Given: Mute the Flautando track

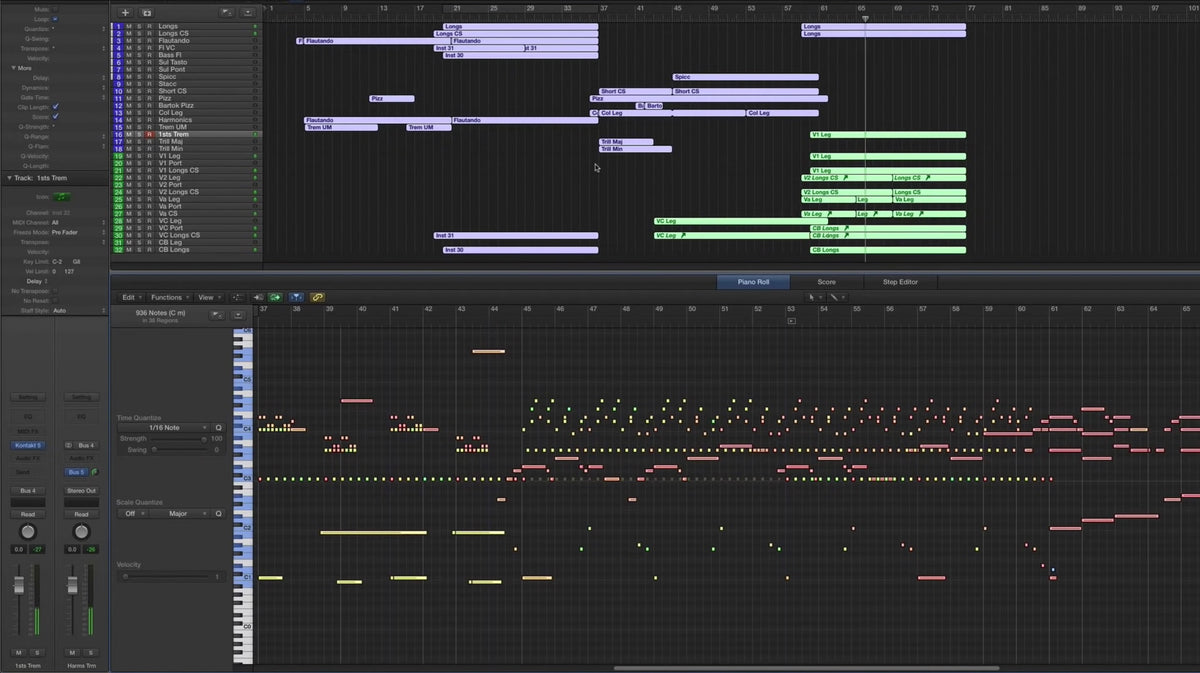Looking at the screenshot, I should [x=127, y=40].
